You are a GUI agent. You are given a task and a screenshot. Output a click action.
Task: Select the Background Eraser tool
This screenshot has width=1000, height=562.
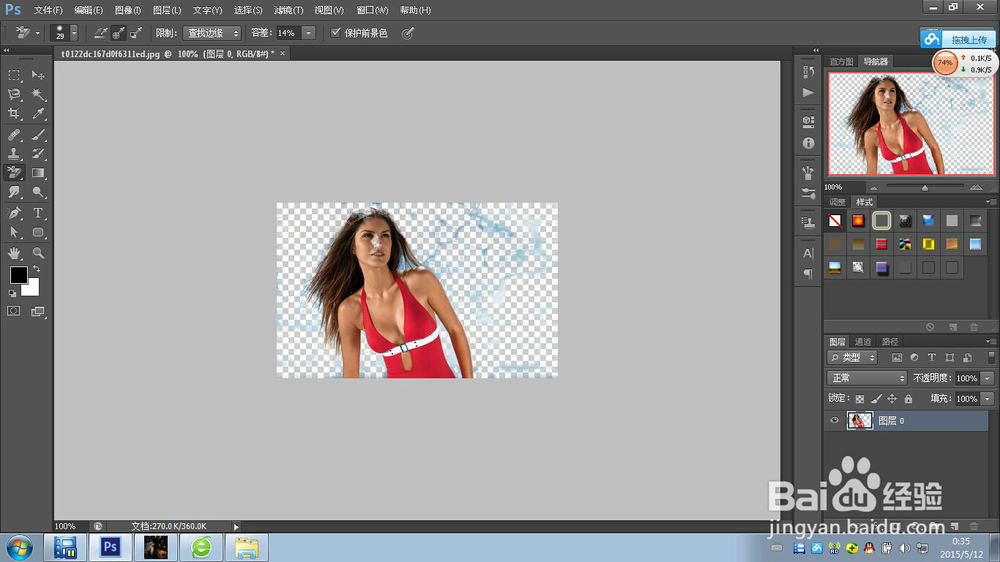point(14,173)
